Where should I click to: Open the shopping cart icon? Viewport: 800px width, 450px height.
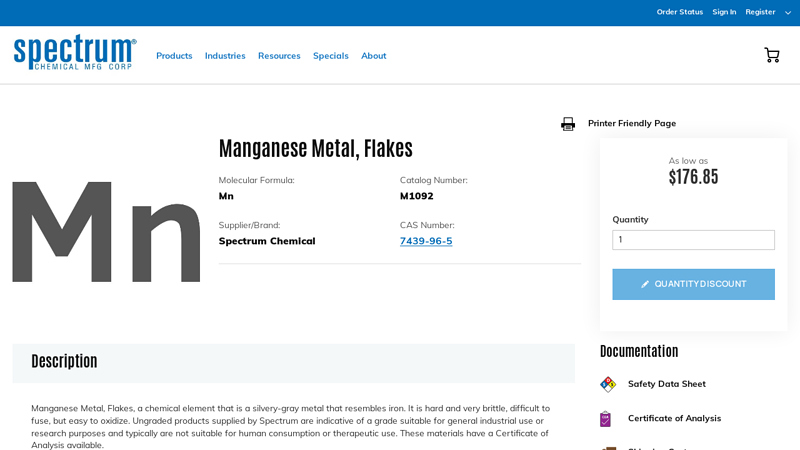click(x=771, y=55)
